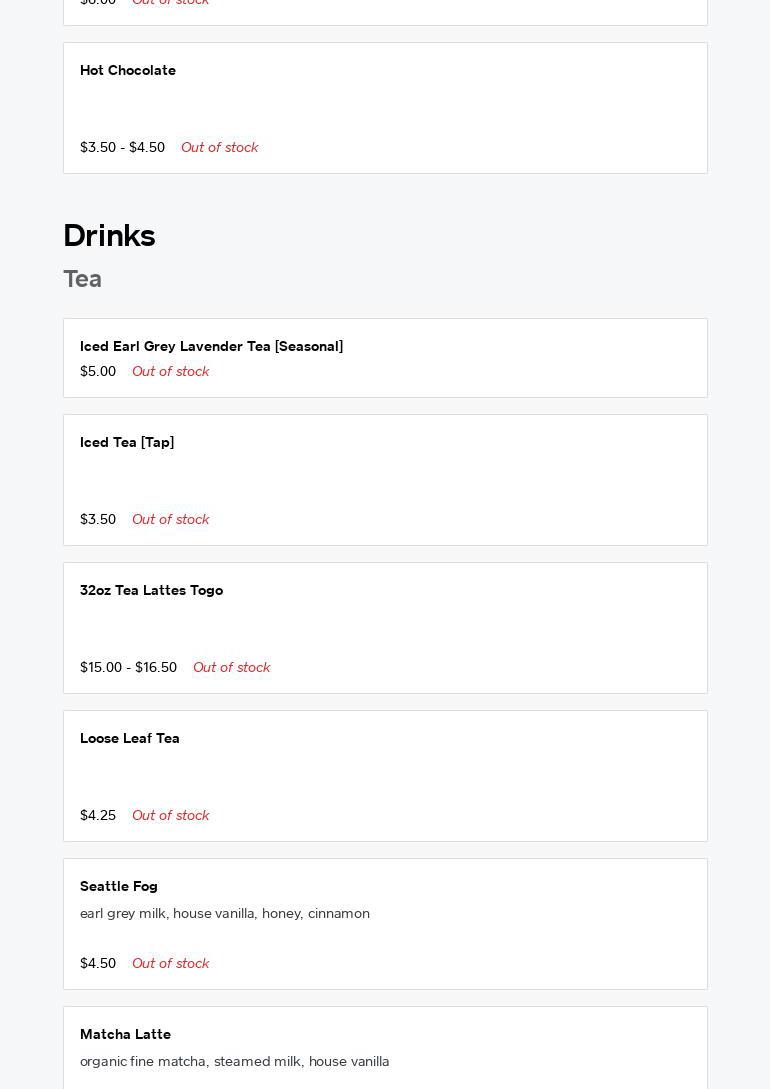Viewport: 770px width, 1089px height.
Task: Click Out of stock on 32oz Tea Lattes Togo
Action: coord(231,668)
